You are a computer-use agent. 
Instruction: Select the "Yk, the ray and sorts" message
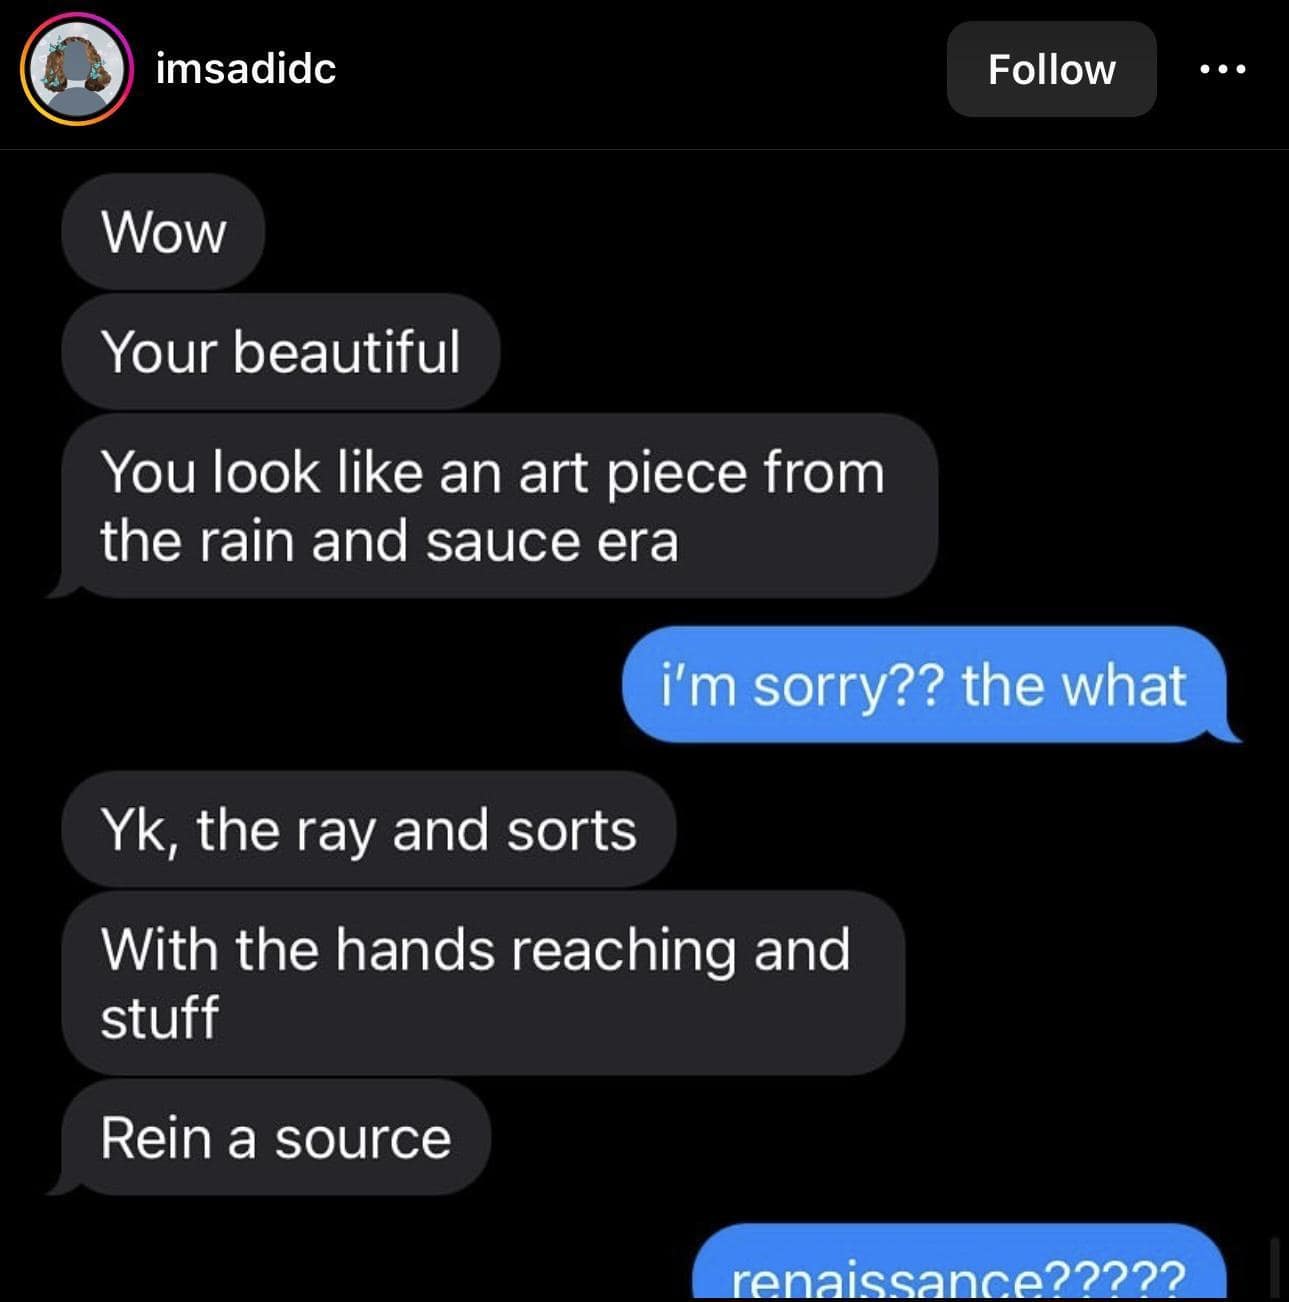click(368, 830)
